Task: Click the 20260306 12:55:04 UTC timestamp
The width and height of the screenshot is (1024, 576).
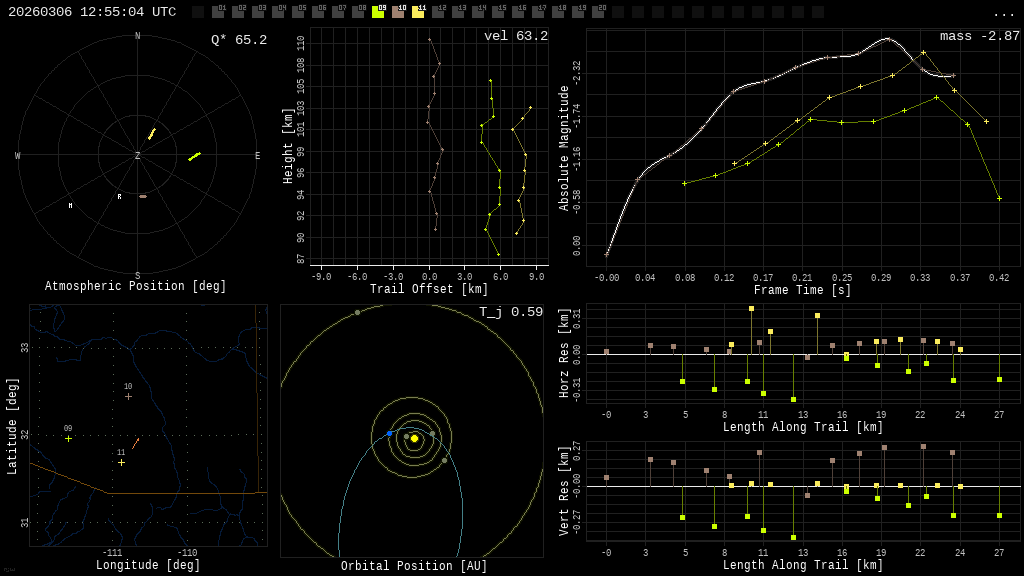Action: 92,12
